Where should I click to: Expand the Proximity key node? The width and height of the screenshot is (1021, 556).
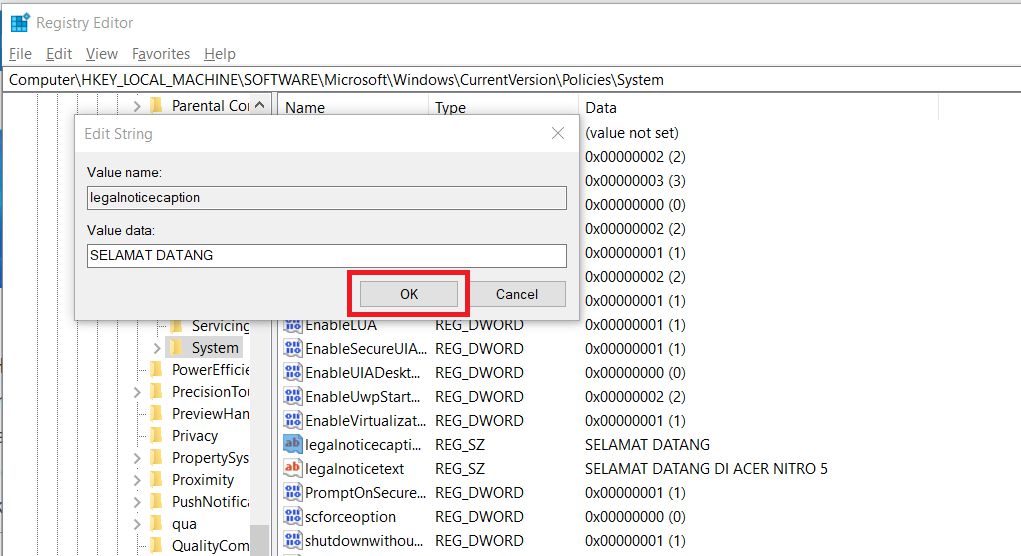137,479
